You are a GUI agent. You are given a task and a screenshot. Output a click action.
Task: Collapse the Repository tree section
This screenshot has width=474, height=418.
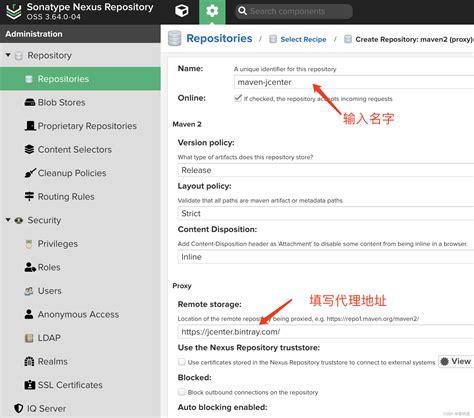coord(8,55)
